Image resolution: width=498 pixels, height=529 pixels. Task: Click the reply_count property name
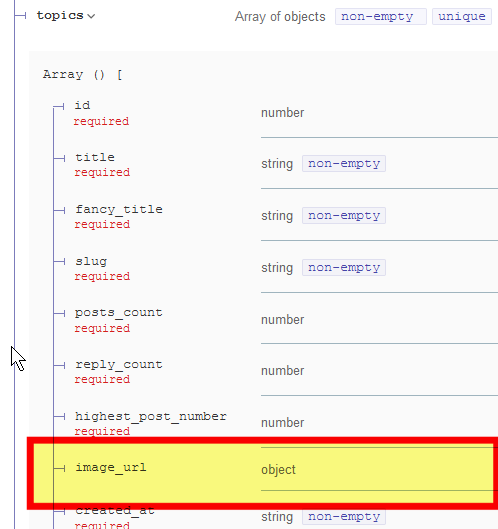click(x=119, y=365)
